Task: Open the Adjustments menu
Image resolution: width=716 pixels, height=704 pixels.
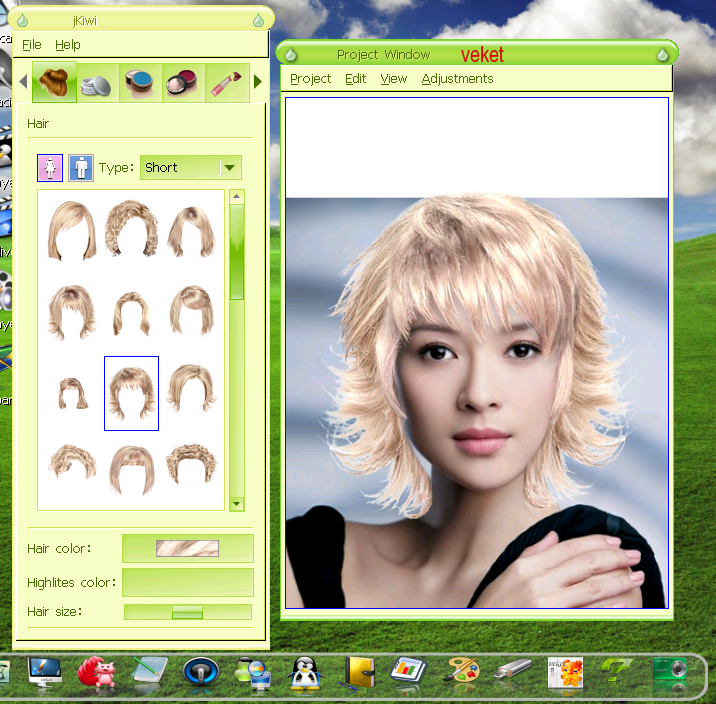Action: pos(457,79)
